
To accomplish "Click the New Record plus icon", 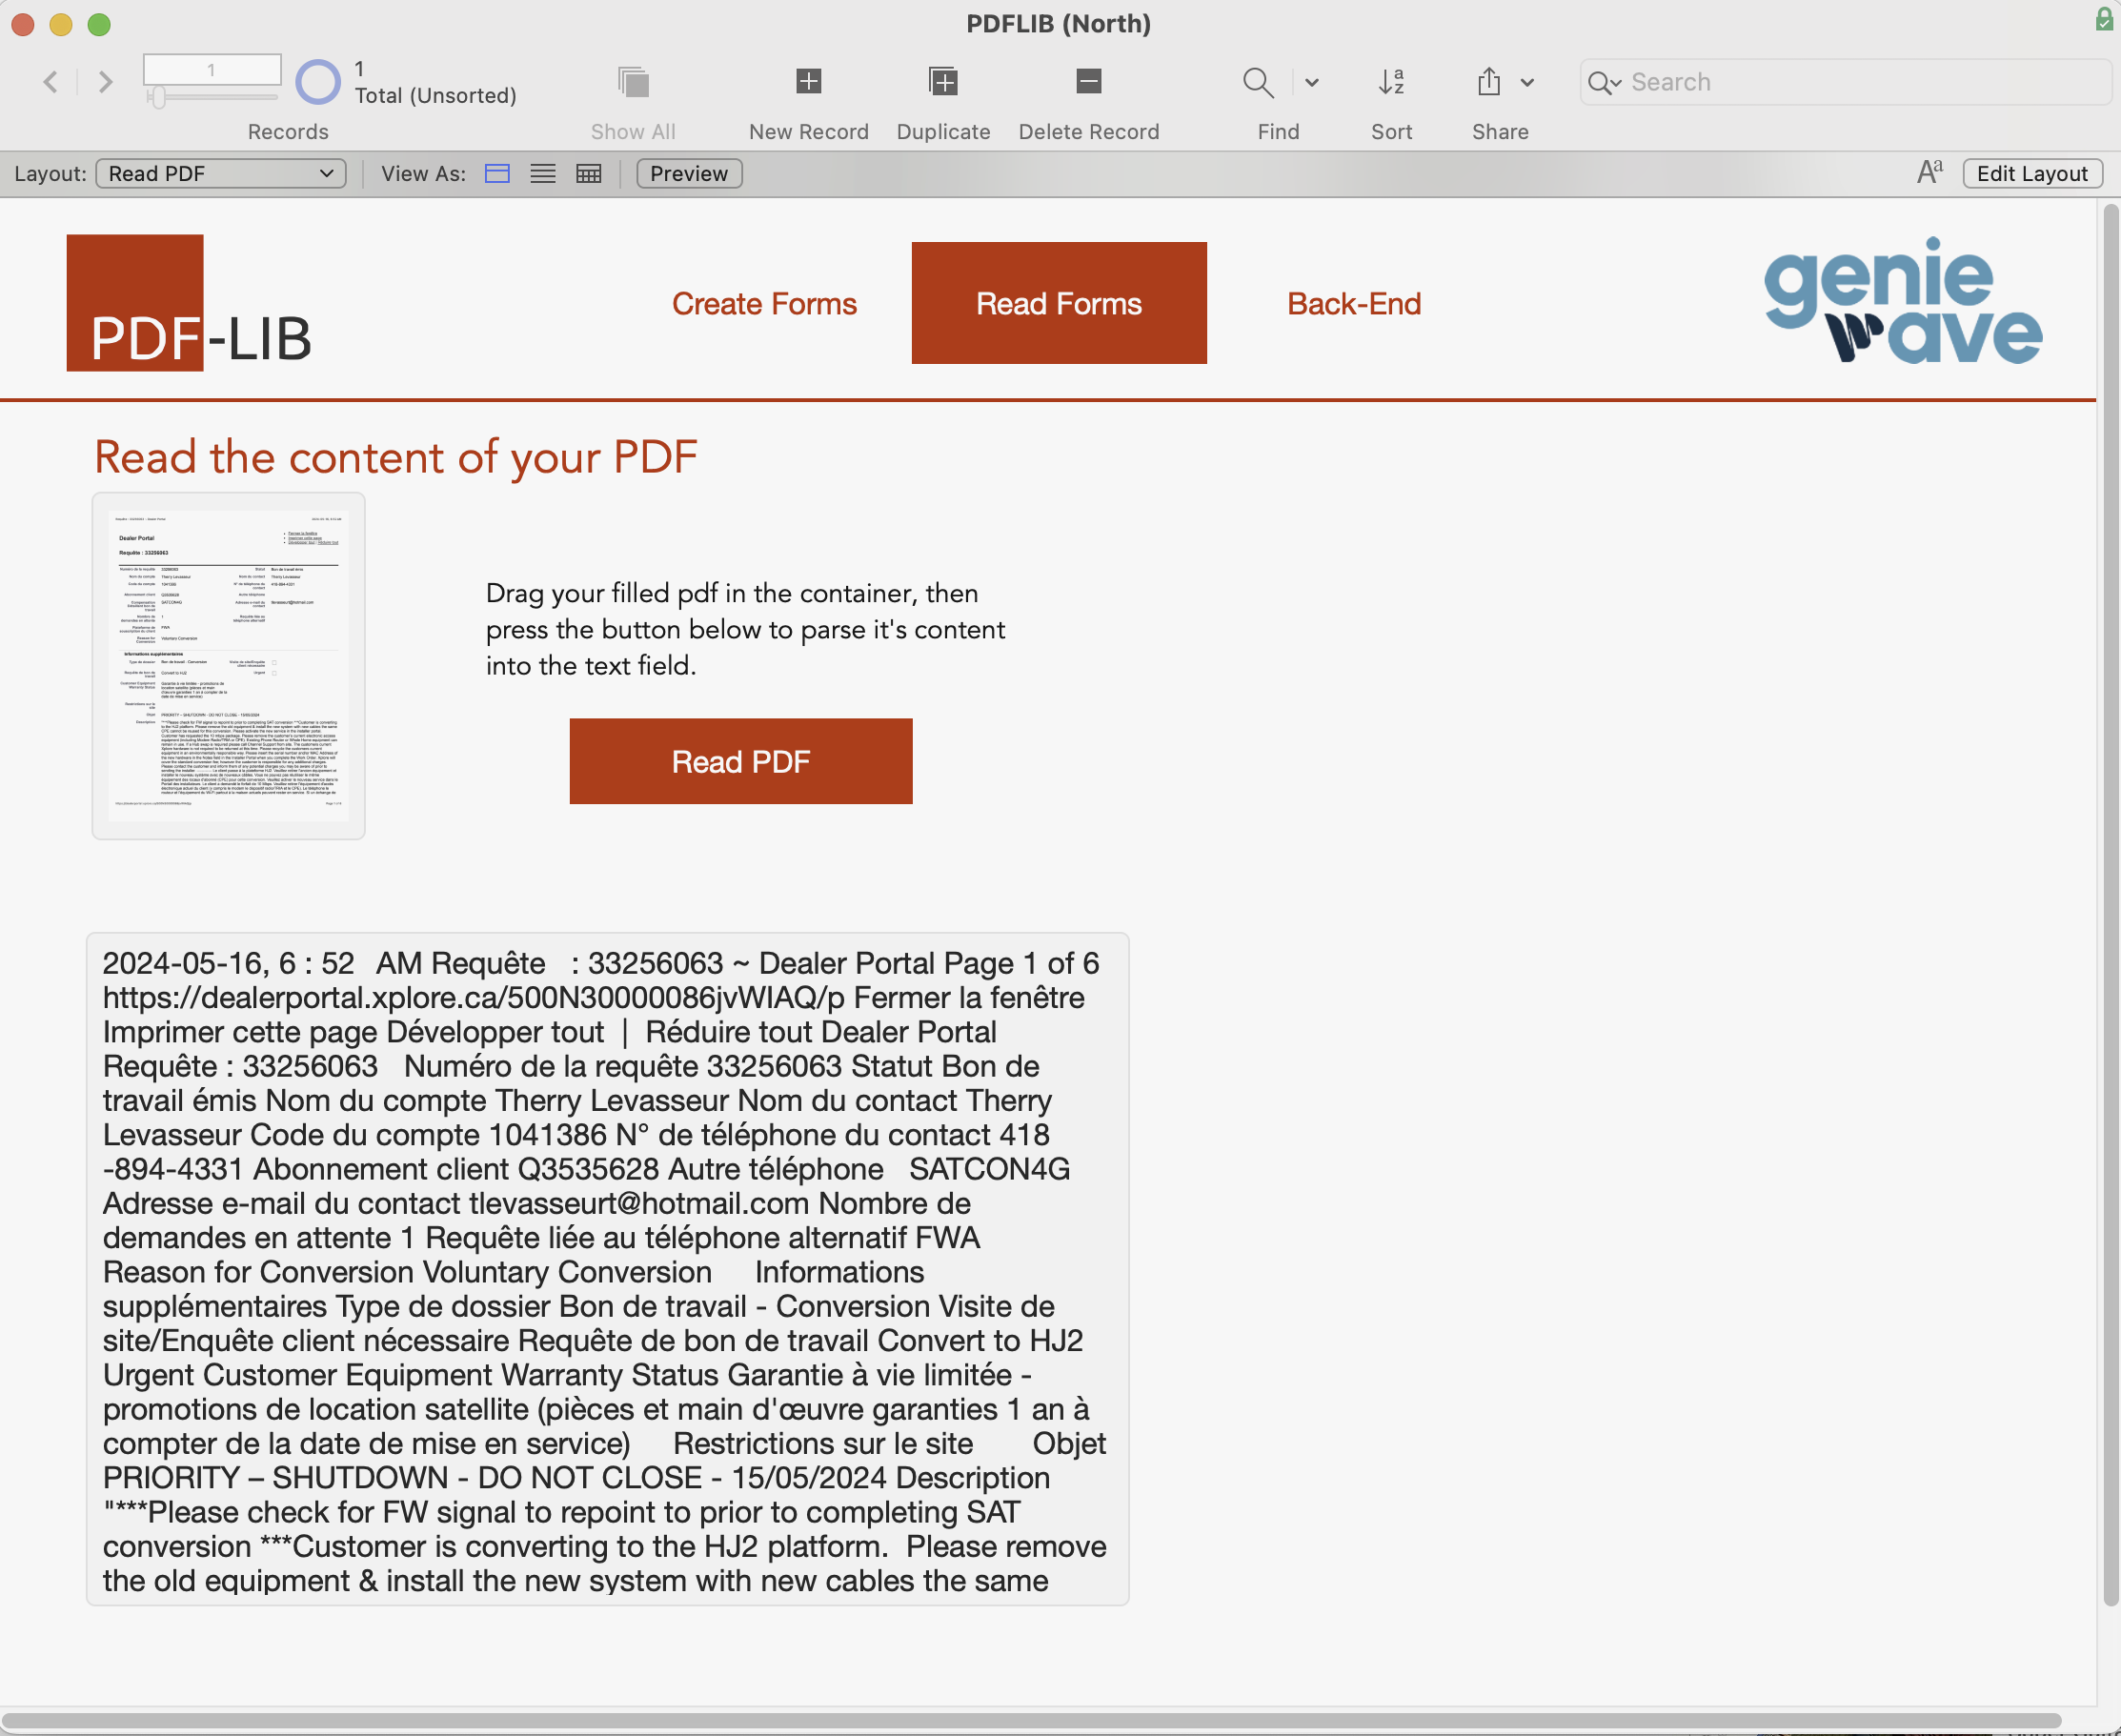I will click(x=808, y=81).
